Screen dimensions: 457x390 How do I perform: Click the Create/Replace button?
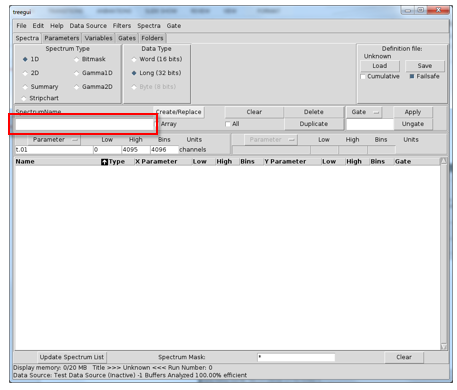click(x=179, y=112)
